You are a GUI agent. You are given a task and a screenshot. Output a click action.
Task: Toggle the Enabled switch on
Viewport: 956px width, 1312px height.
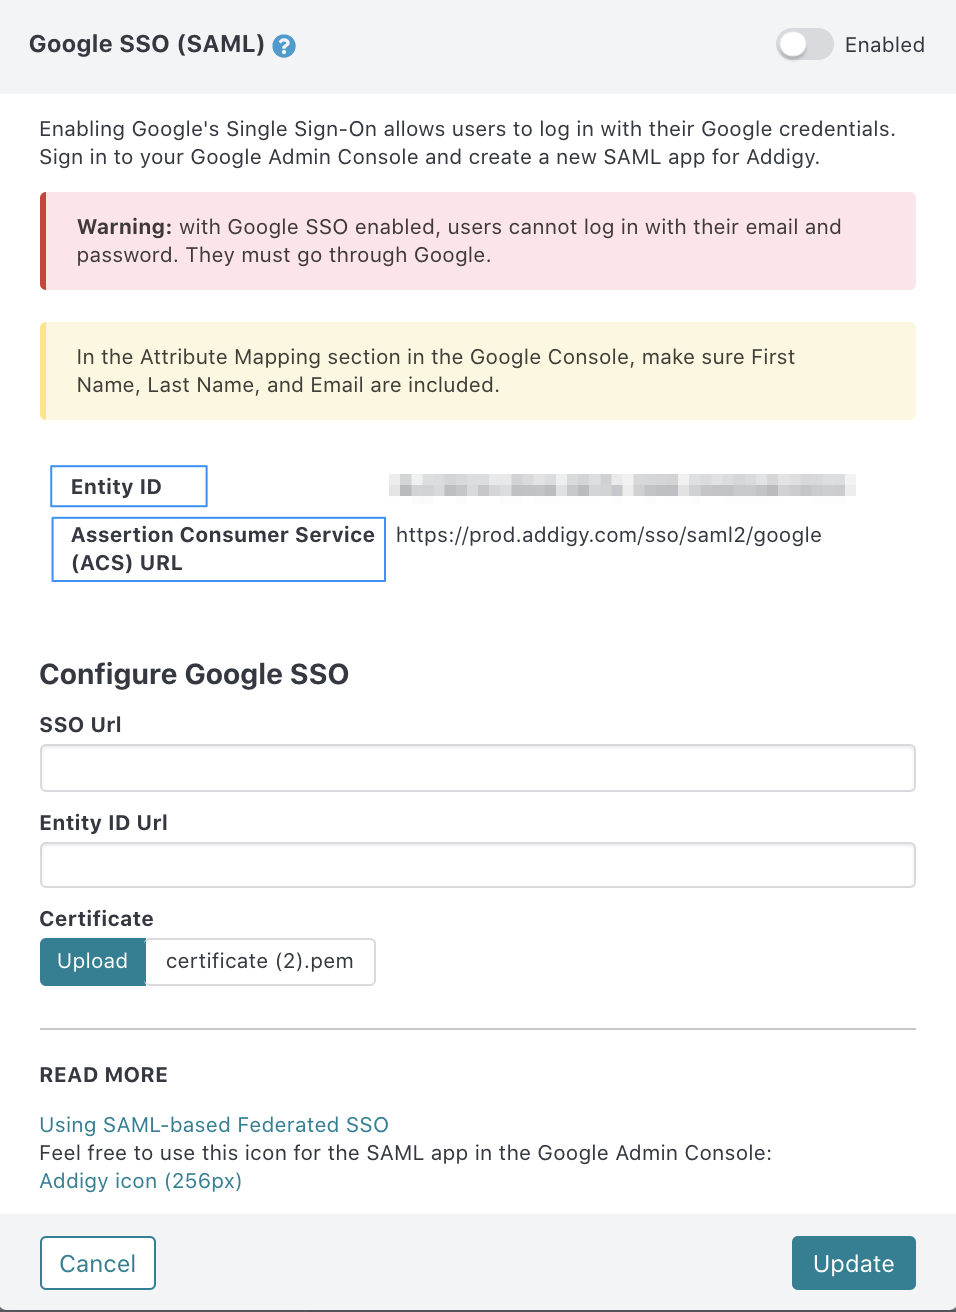[x=805, y=45]
